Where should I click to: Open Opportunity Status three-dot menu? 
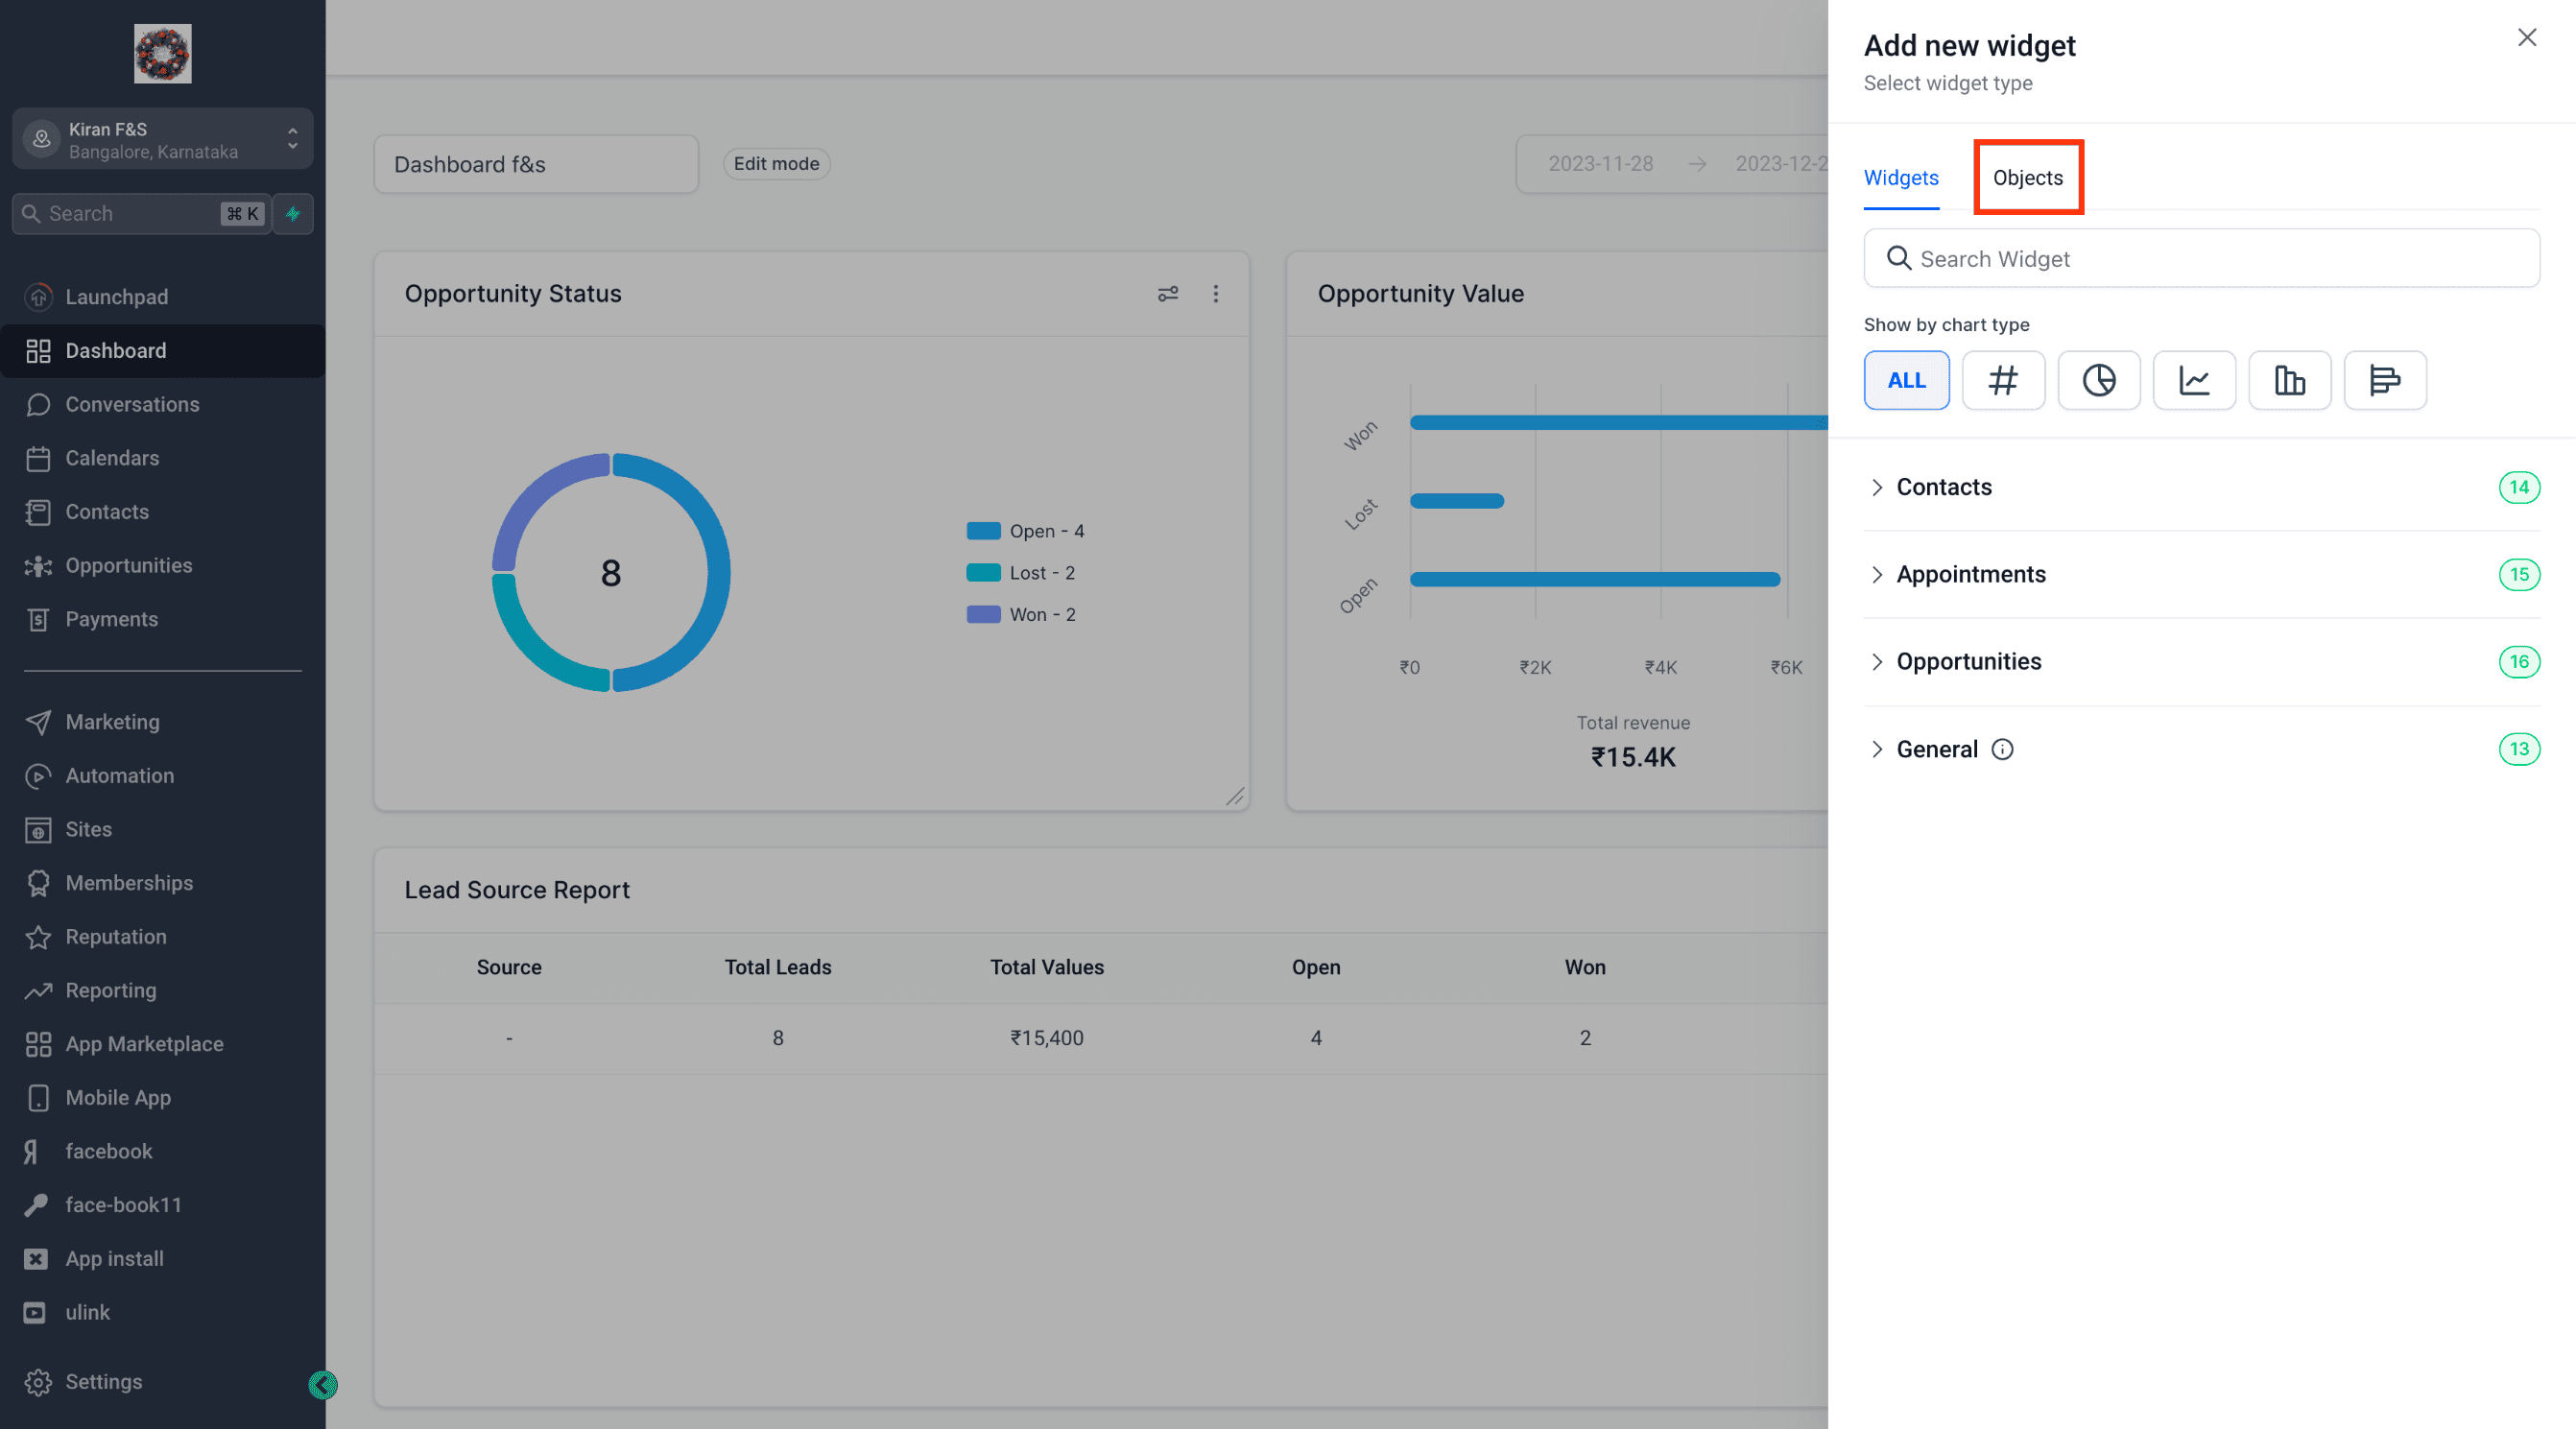[x=1216, y=294]
